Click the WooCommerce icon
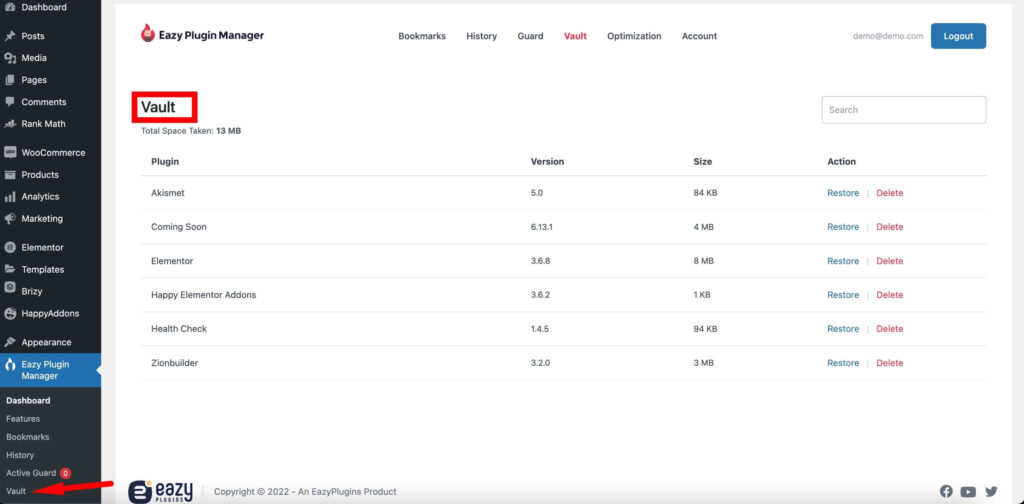 coord(10,152)
